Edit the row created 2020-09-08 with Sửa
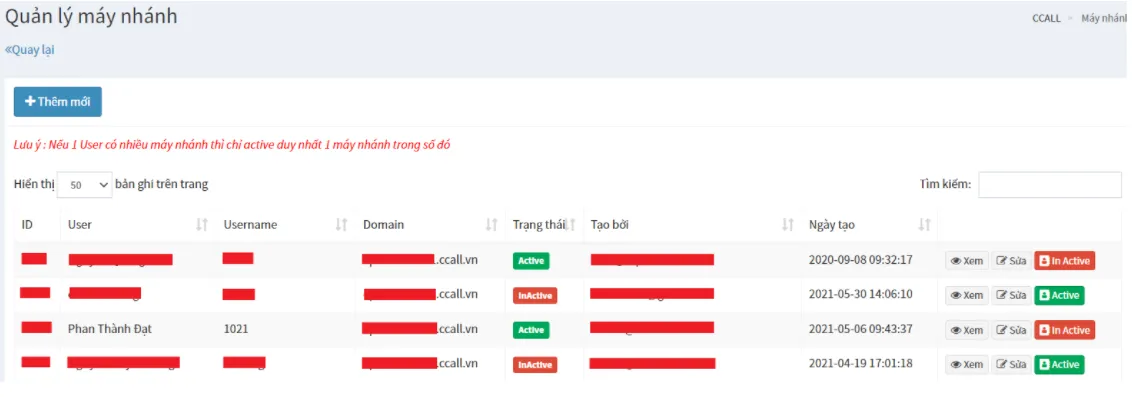The width and height of the screenshot is (1132, 397). pyautogui.click(x=1011, y=261)
